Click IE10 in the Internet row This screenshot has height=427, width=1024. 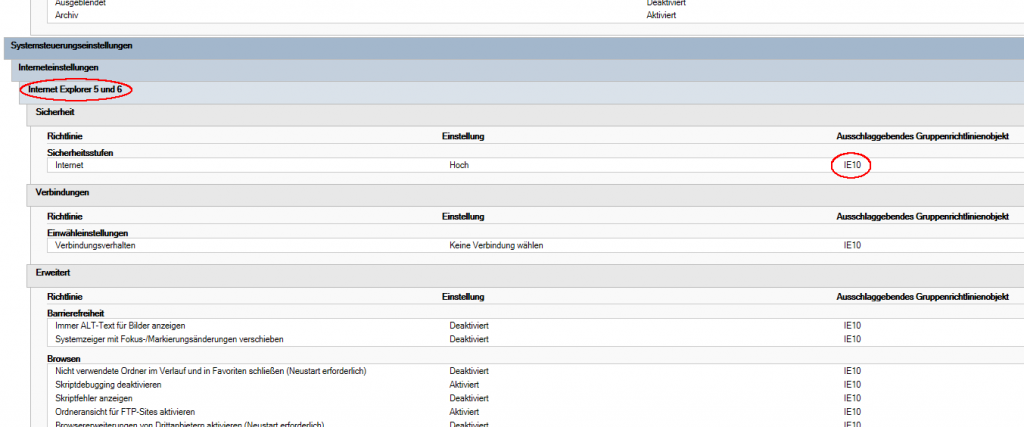point(852,165)
